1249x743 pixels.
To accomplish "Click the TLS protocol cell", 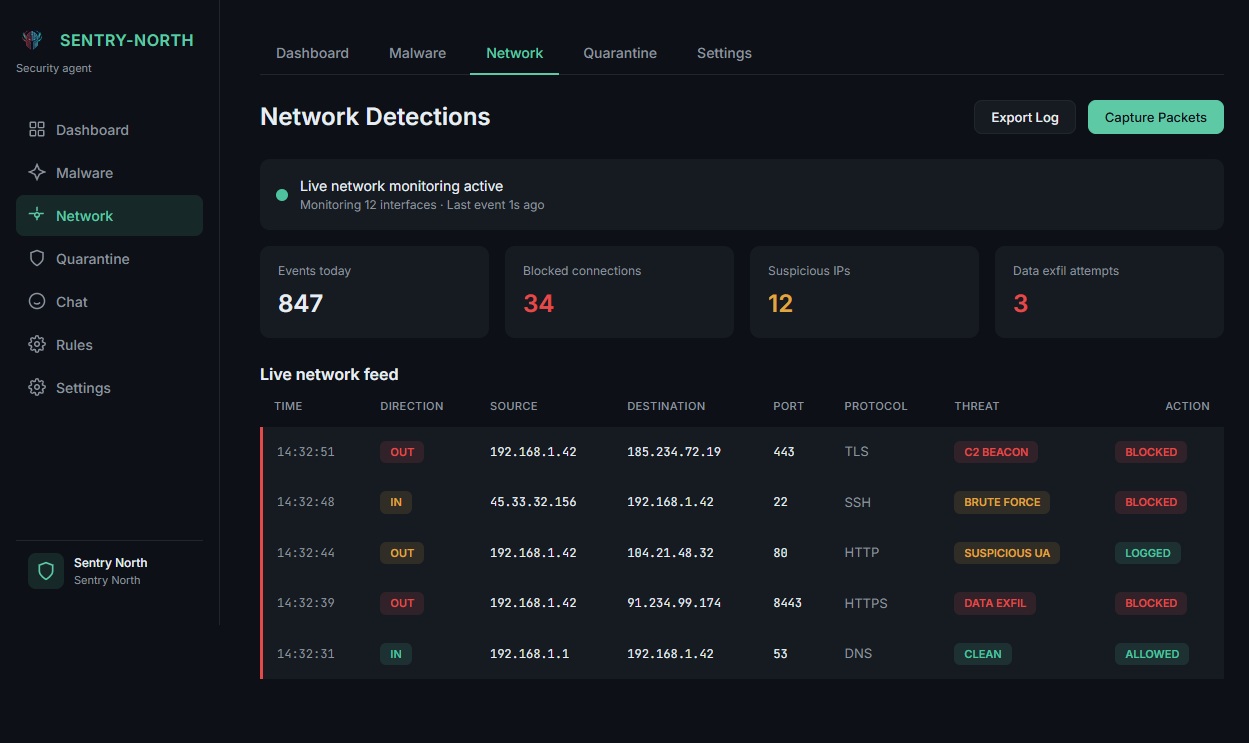I will tap(856, 452).
